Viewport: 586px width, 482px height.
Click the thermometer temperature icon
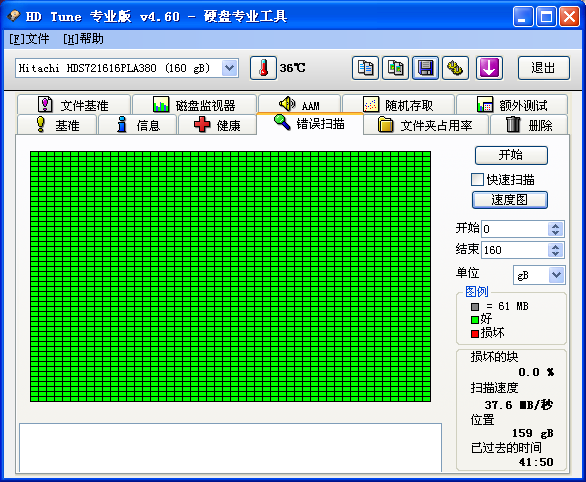pos(263,68)
